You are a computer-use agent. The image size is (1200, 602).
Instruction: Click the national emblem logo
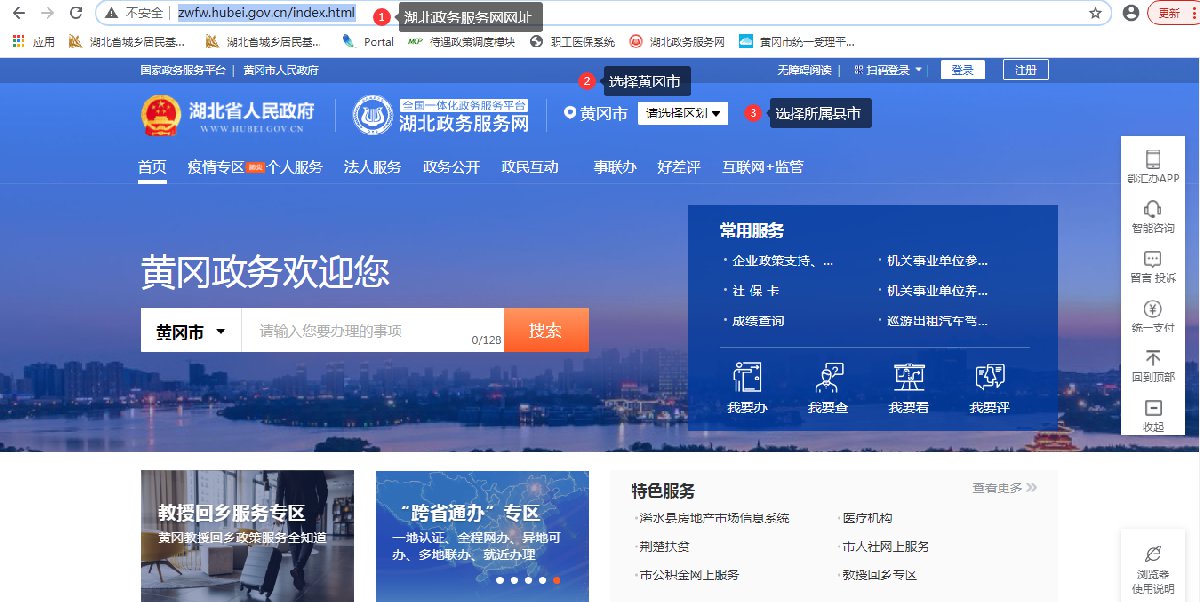click(x=159, y=115)
